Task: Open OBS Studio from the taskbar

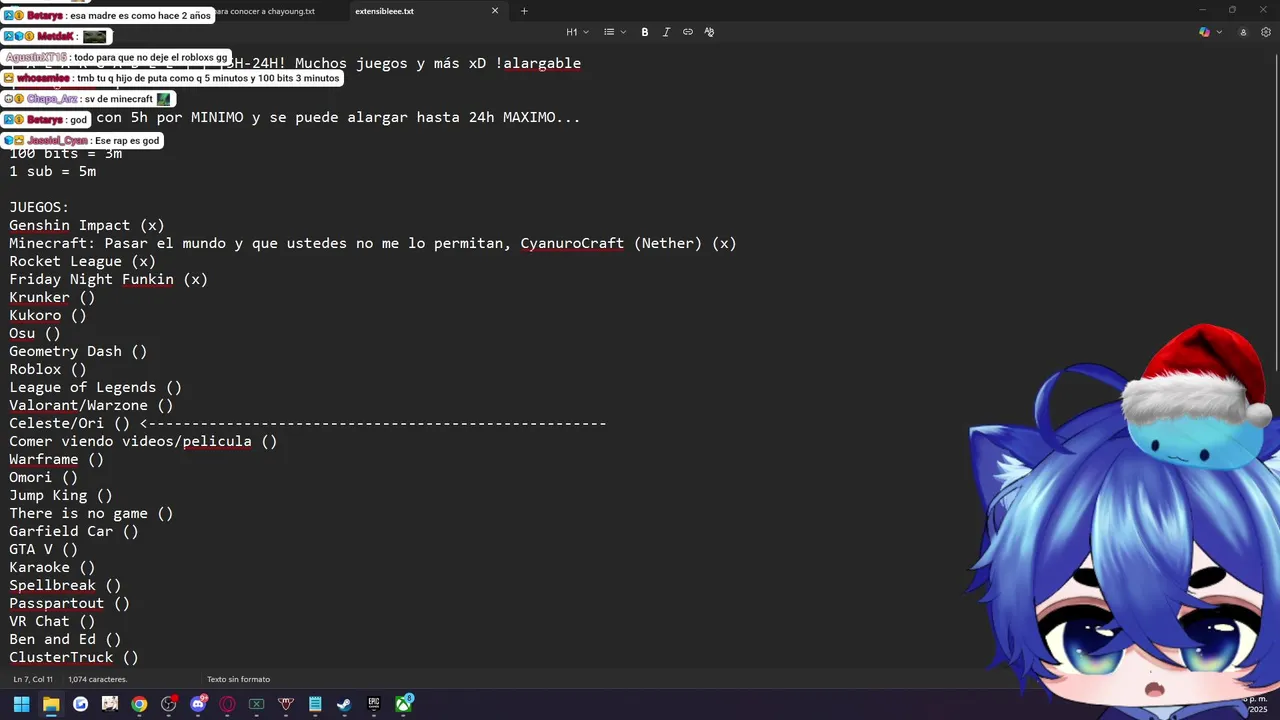Action: (169, 704)
